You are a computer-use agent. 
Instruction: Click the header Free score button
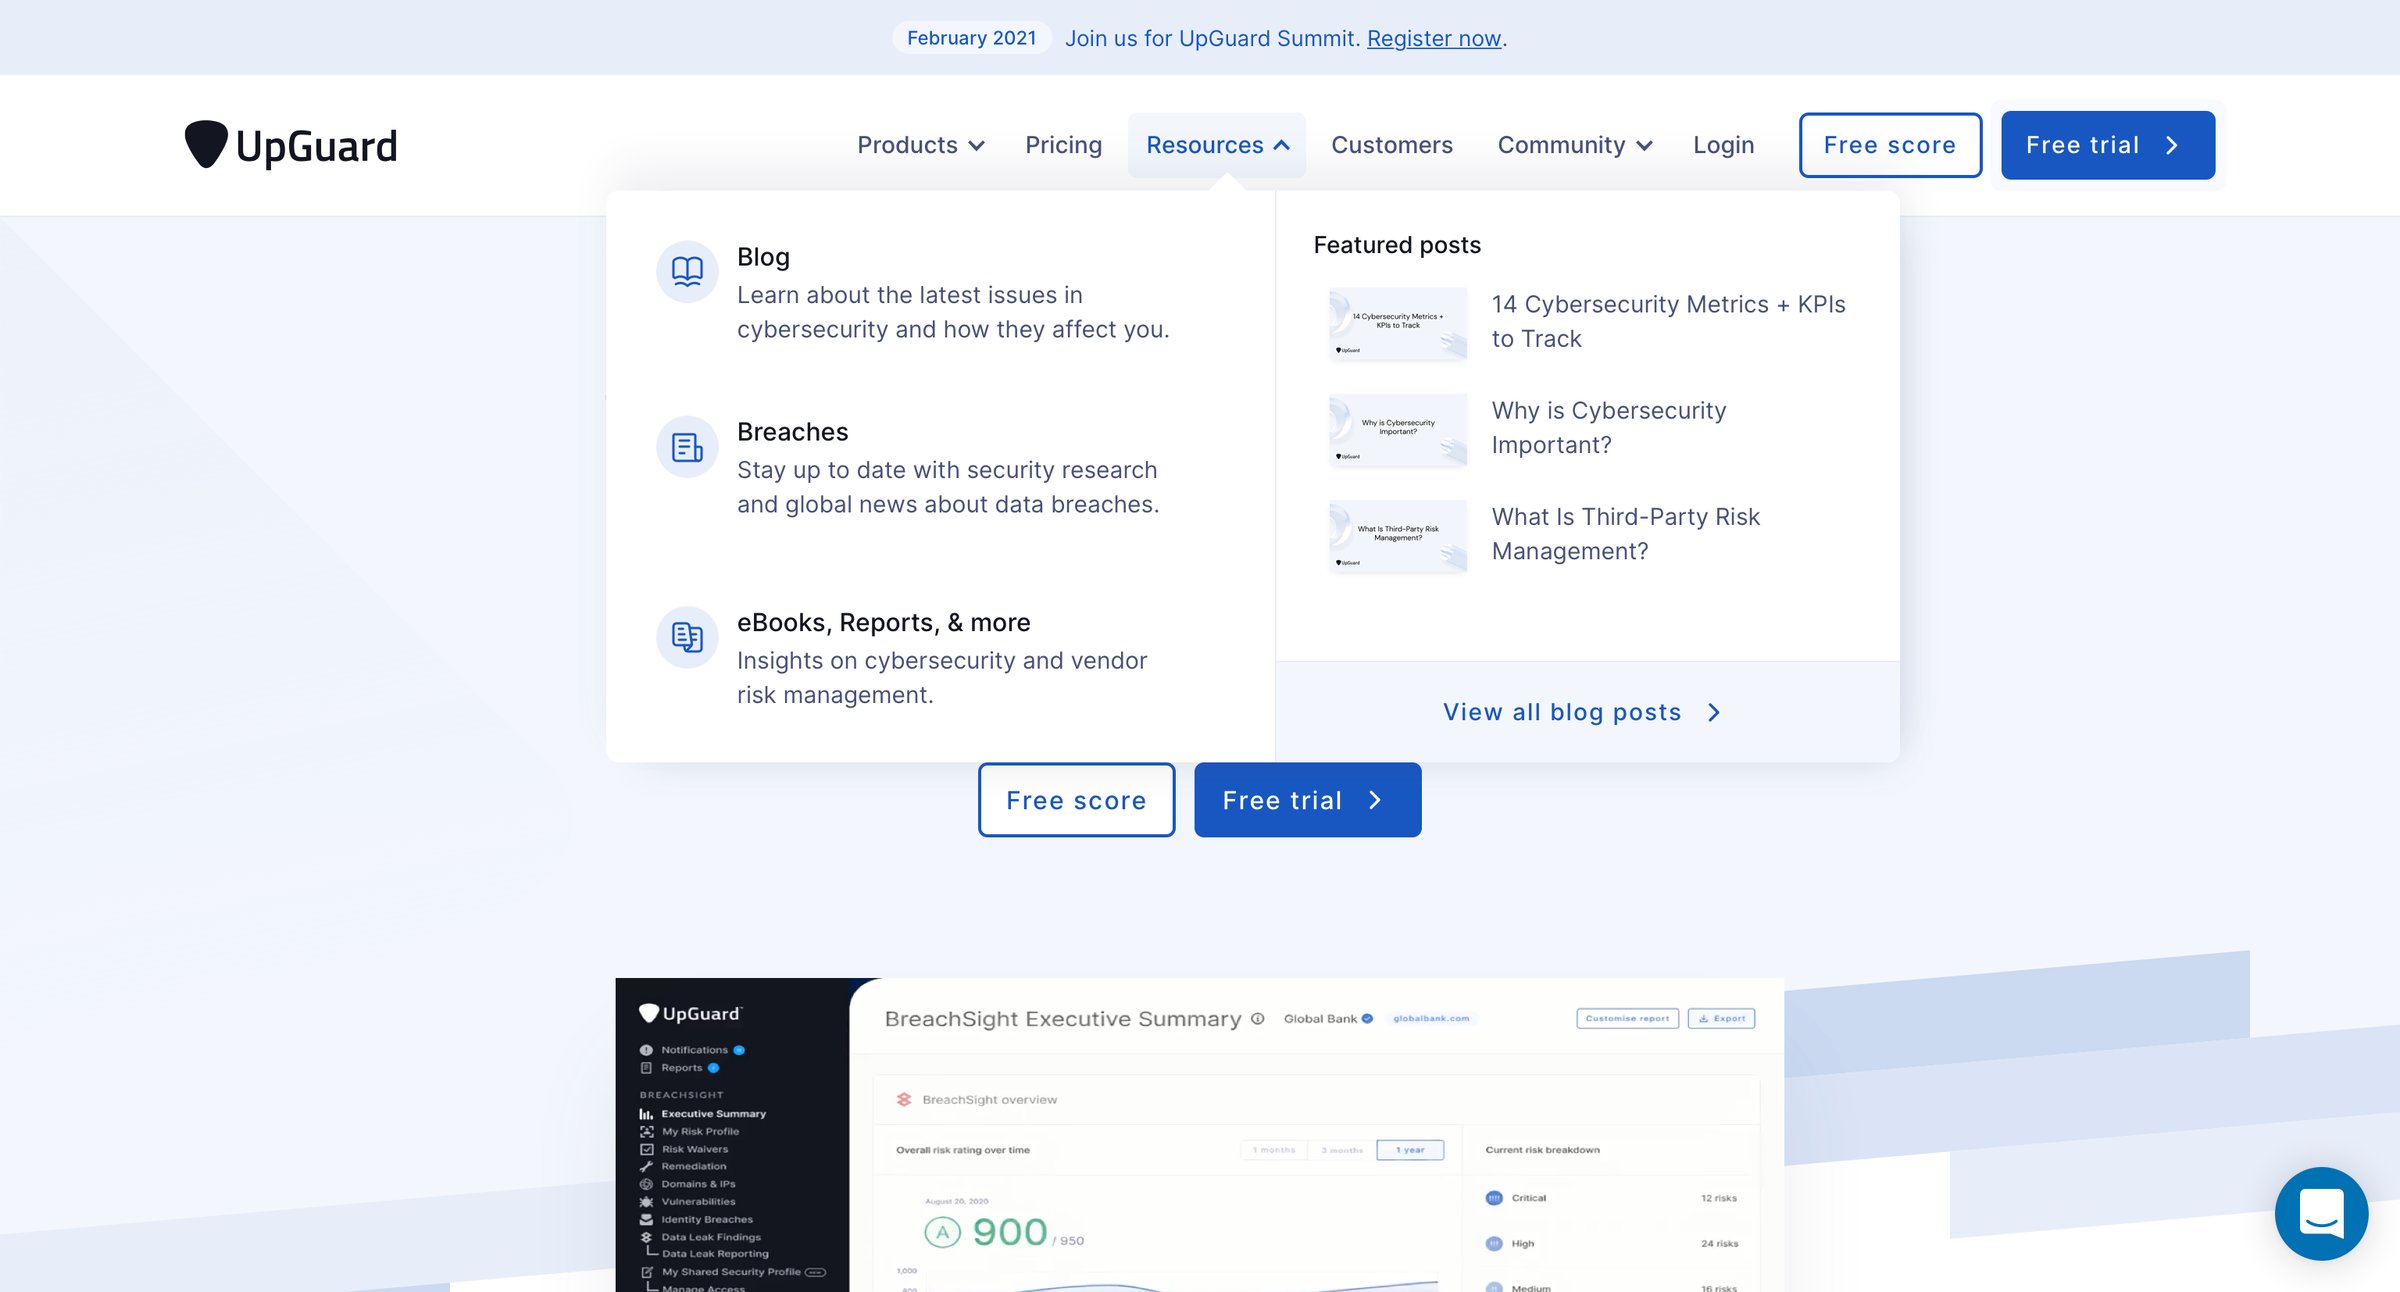pyautogui.click(x=1890, y=145)
